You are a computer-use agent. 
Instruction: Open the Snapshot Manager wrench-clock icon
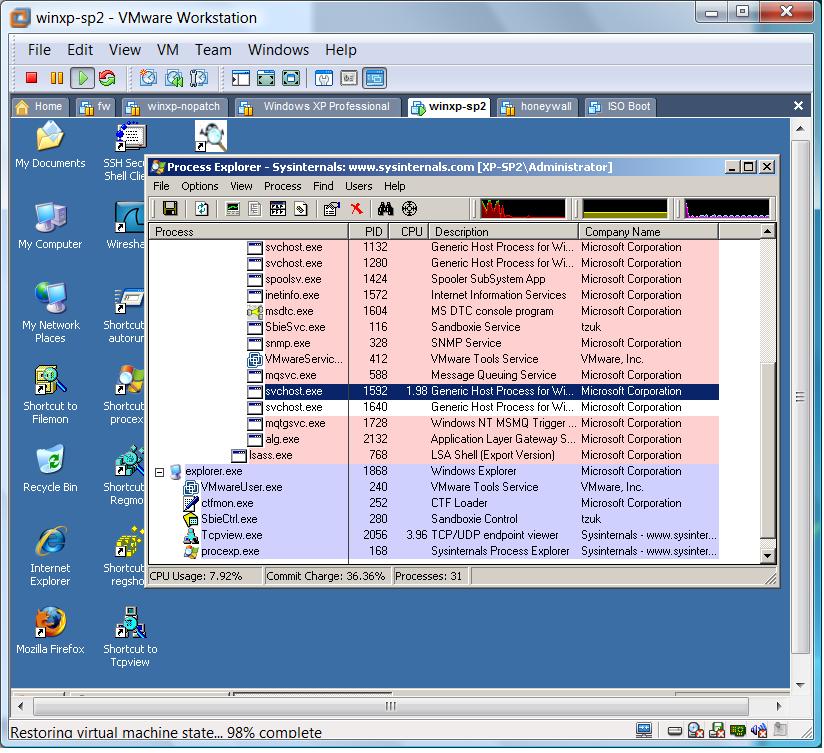[199, 78]
